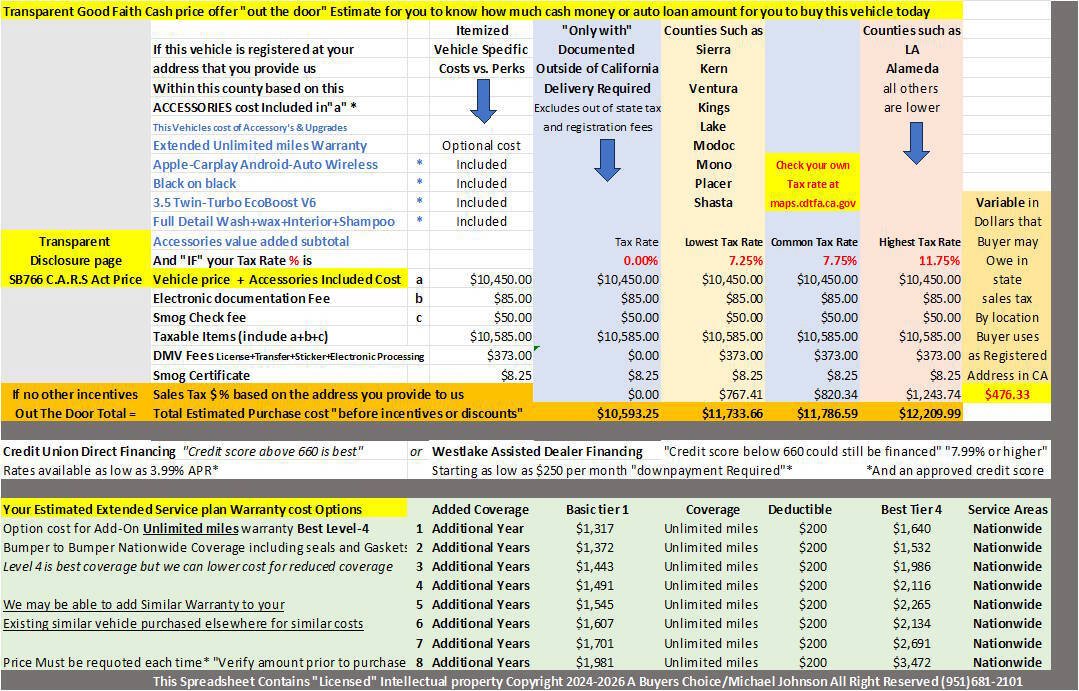1079x691 pixels.
Task: Click the Credit Union Direct Financing label
Action: click(89, 451)
